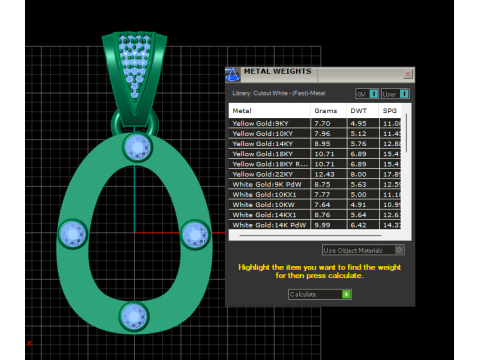Select the Yellow Gold:9KY row
This screenshot has width=480, height=360.
[315, 123]
